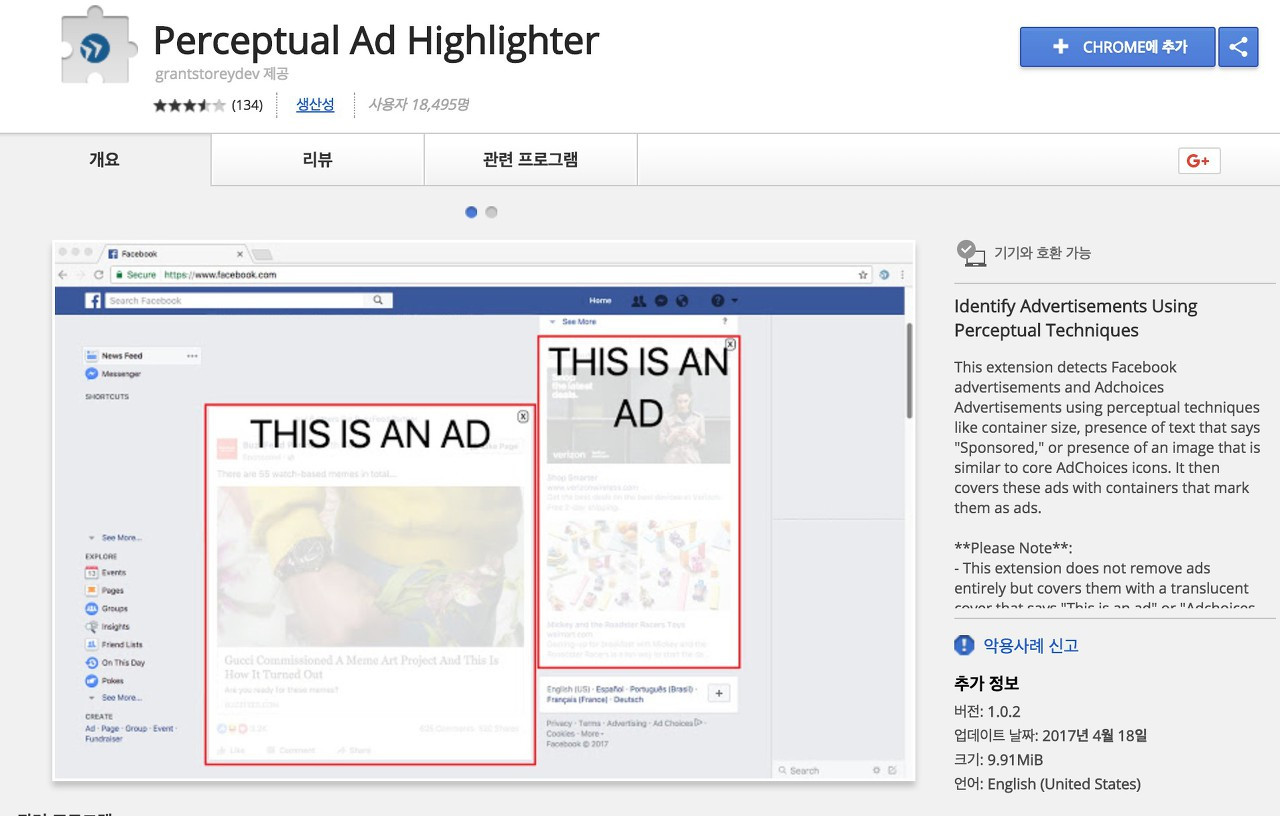Click the description starting 'This extension detects Facebook'
The width and height of the screenshot is (1280, 816).
pos(1107,437)
